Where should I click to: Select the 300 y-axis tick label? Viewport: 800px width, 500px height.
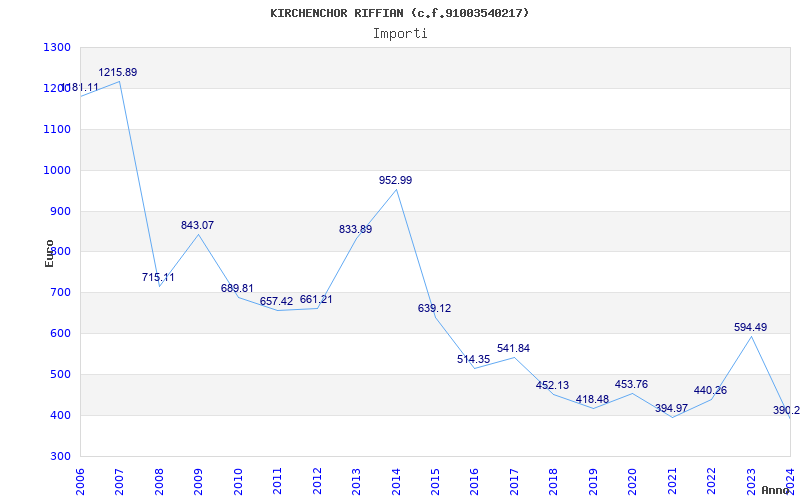(x=60, y=456)
